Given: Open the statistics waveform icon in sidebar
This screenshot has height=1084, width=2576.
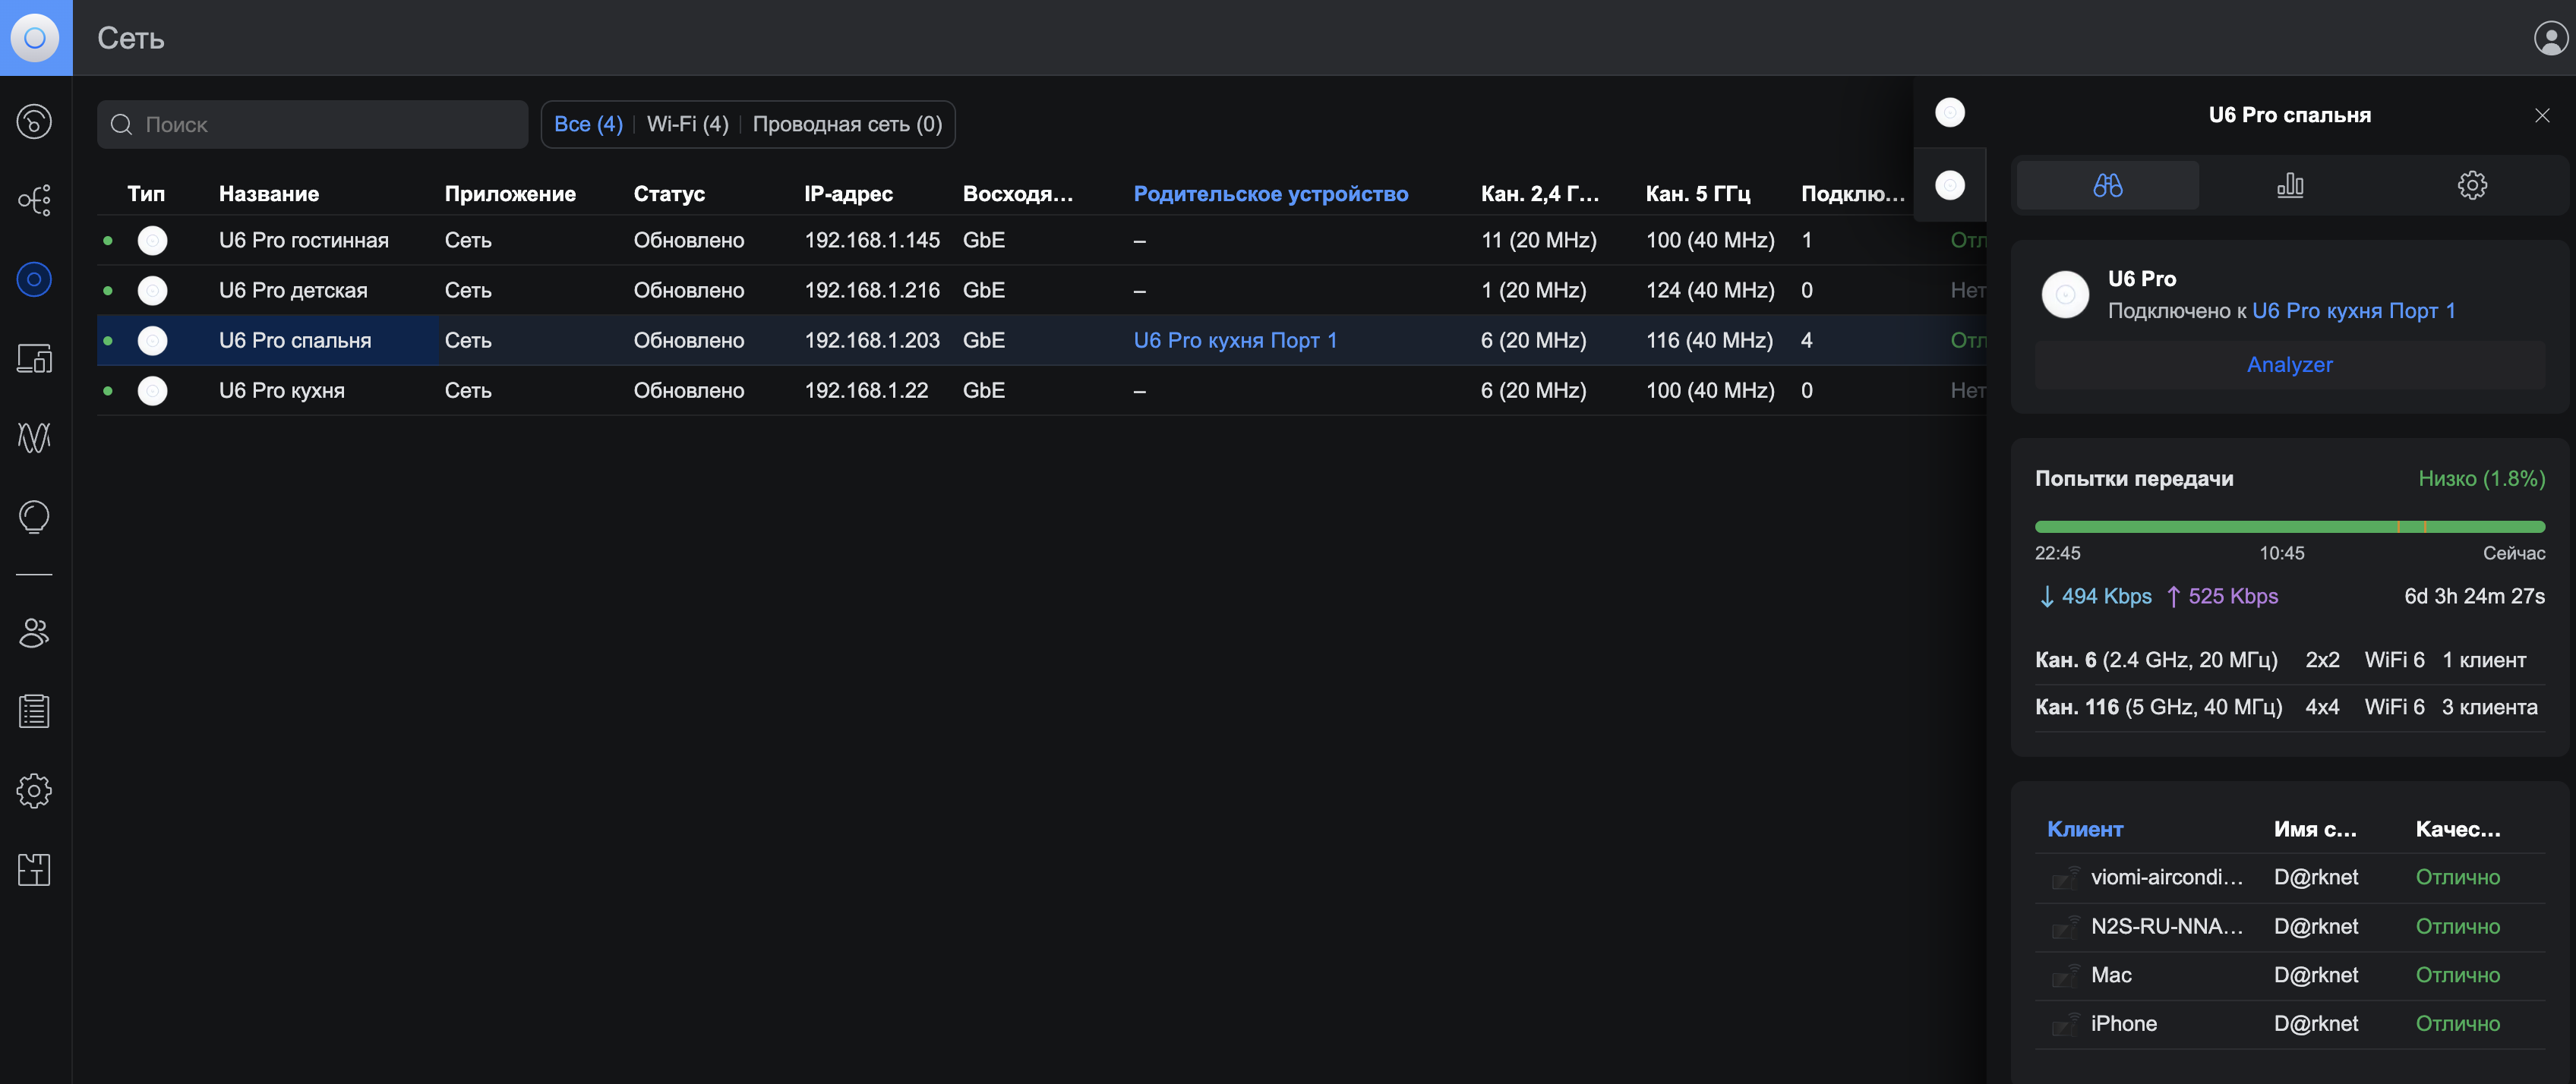Looking at the screenshot, I should (34, 437).
